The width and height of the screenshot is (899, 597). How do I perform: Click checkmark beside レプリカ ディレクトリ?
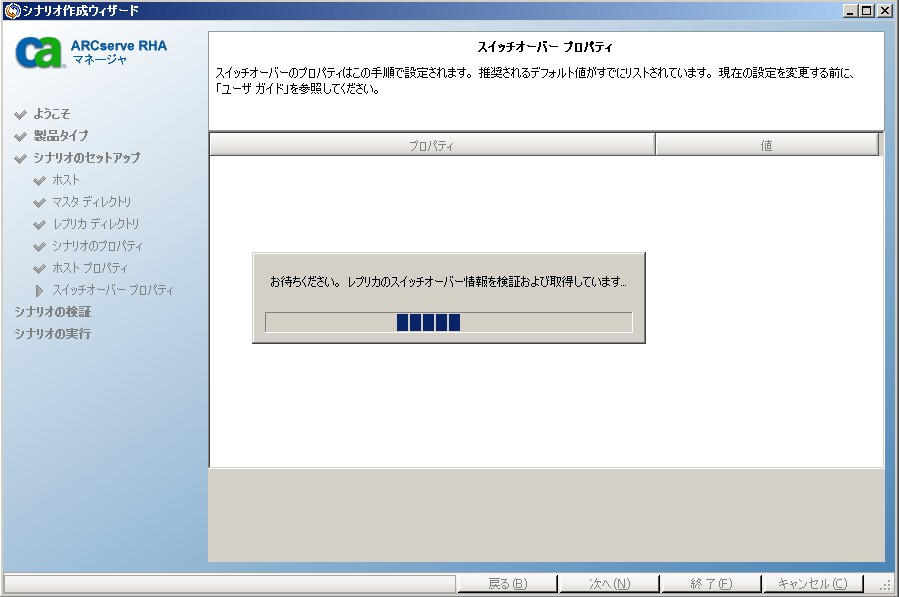point(40,224)
